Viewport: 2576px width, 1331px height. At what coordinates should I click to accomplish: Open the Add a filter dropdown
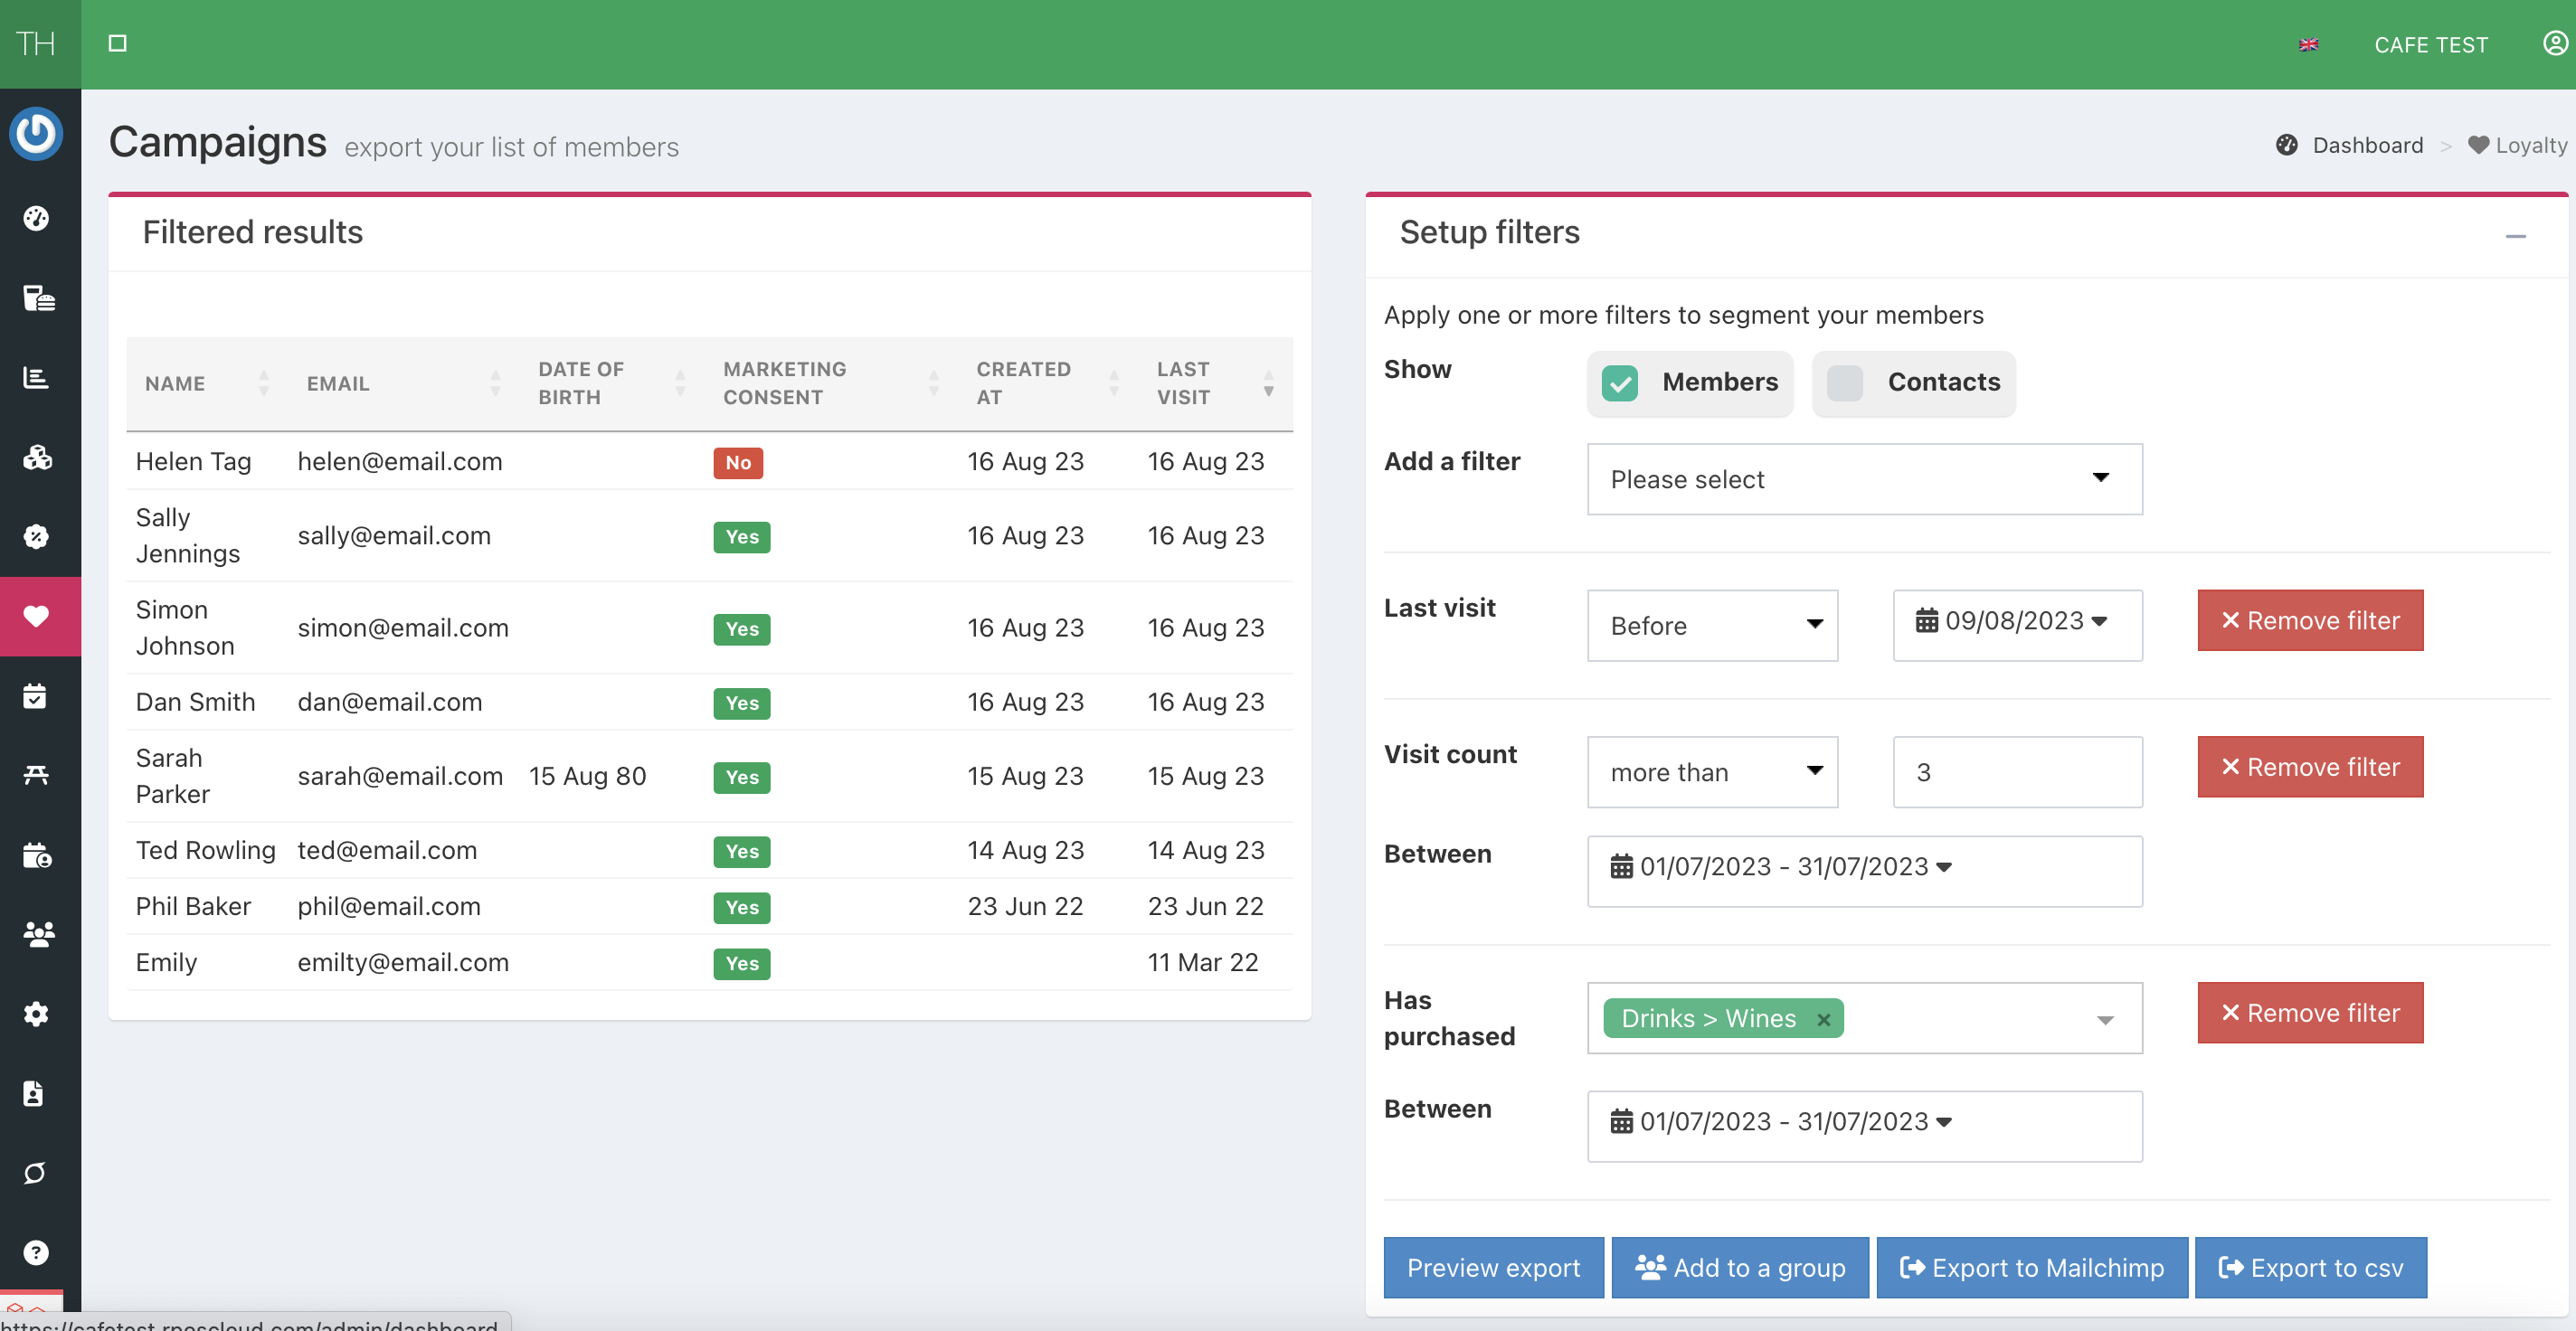point(1864,479)
